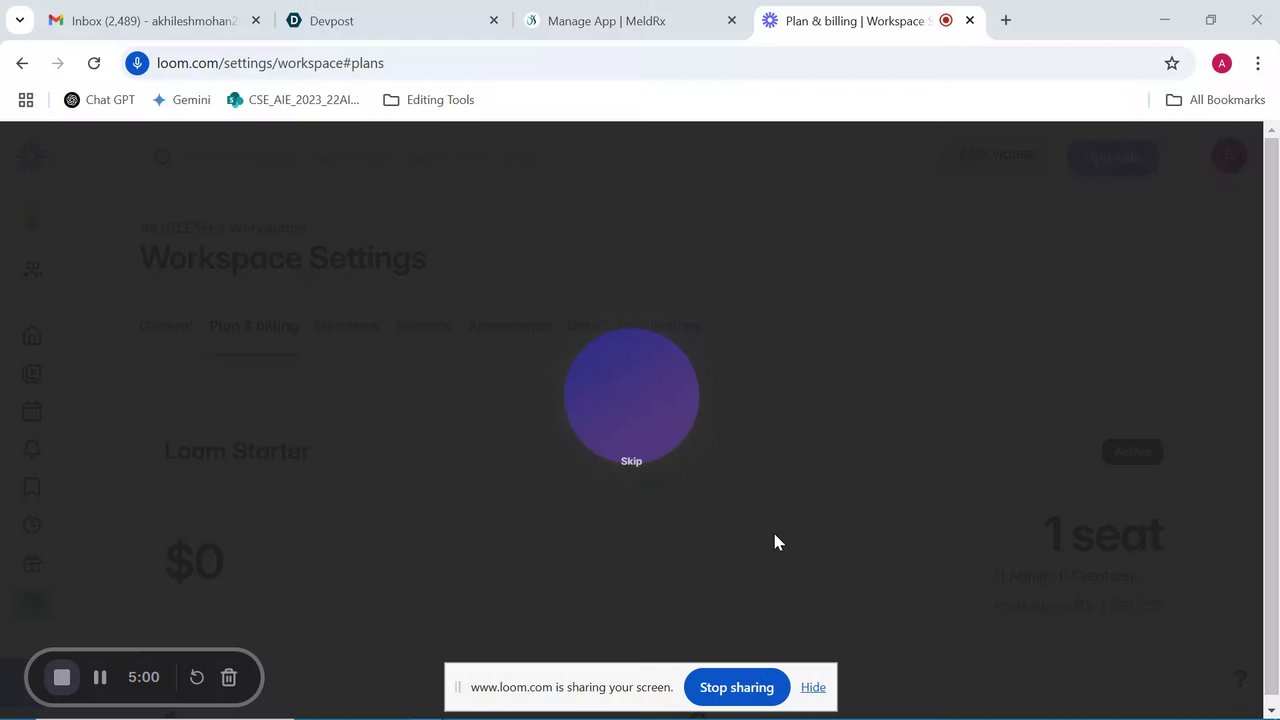Bookmark this page with the star icon
The height and width of the screenshot is (720, 1280).
pyautogui.click(x=1172, y=63)
